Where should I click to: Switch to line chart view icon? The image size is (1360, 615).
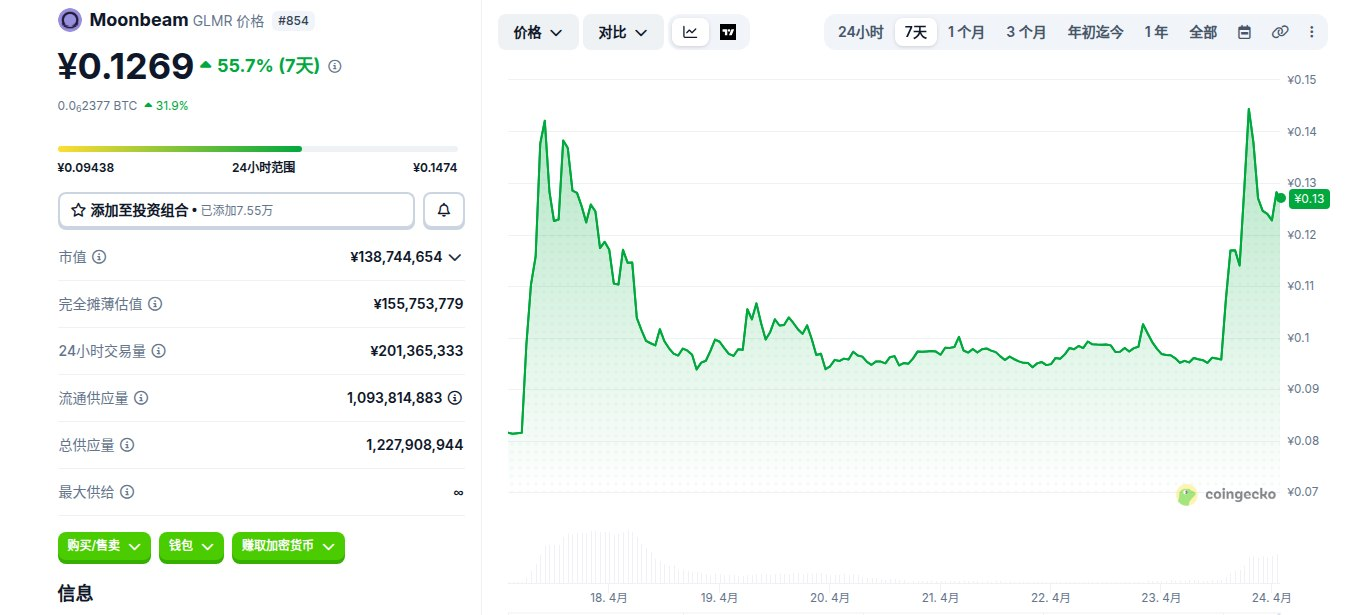[690, 32]
